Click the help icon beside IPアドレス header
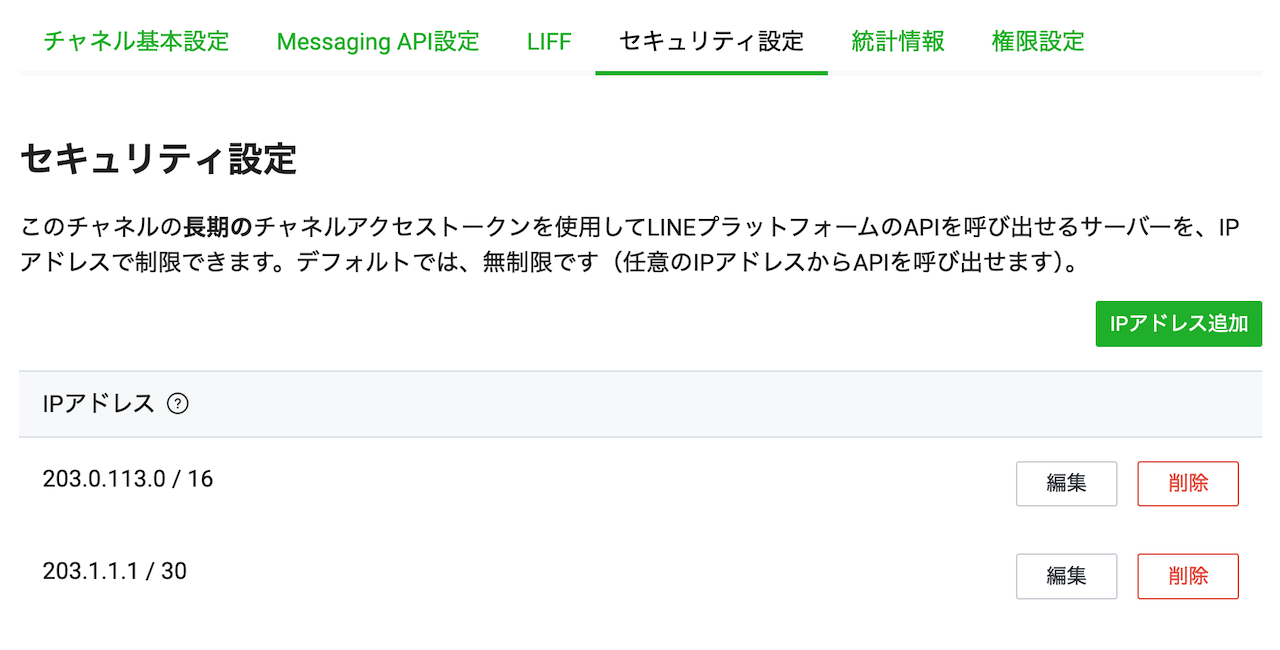The height and width of the screenshot is (650, 1280). click(178, 404)
